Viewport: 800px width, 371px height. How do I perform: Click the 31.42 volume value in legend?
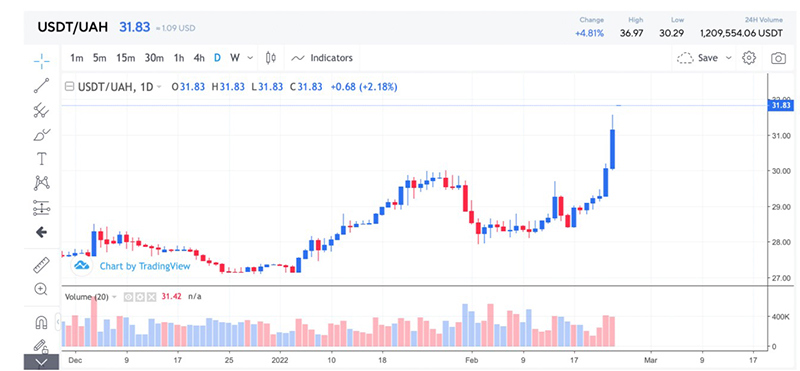tap(172, 296)
